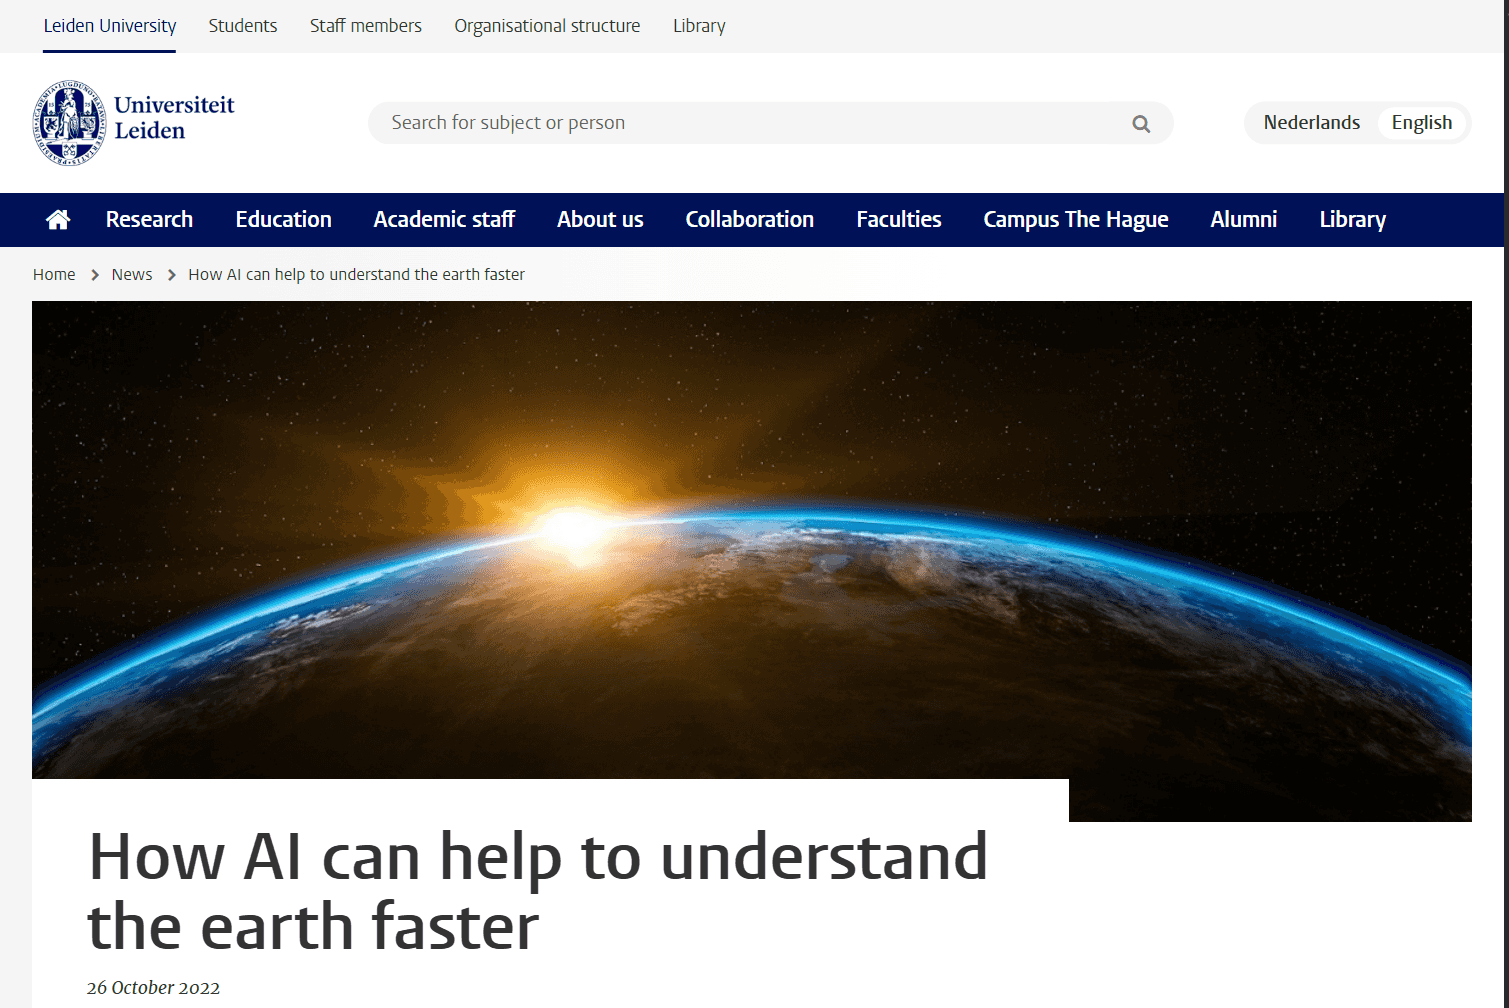Click the Alumni navigation item
This screenshot has height=1008, width=1509.
pos(1243,219)
